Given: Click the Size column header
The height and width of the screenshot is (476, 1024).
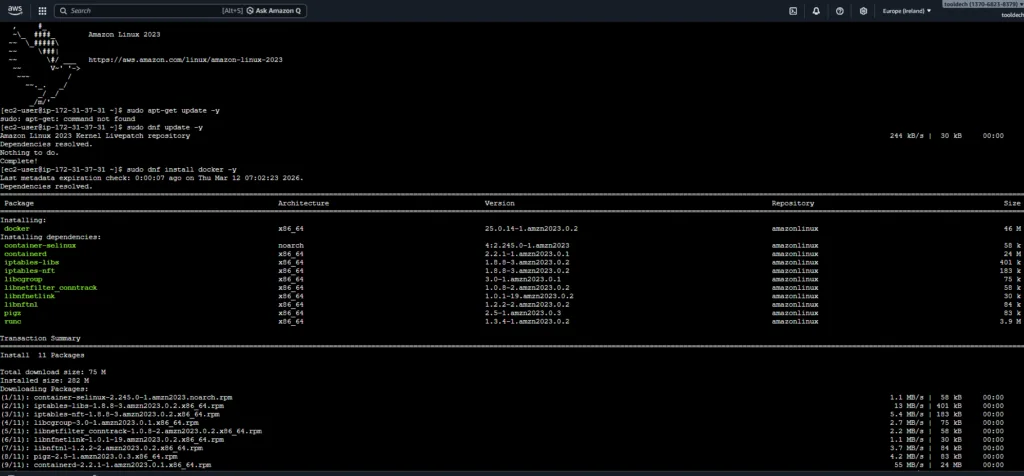Looking at the screenshot, I should click(1012, 203).
